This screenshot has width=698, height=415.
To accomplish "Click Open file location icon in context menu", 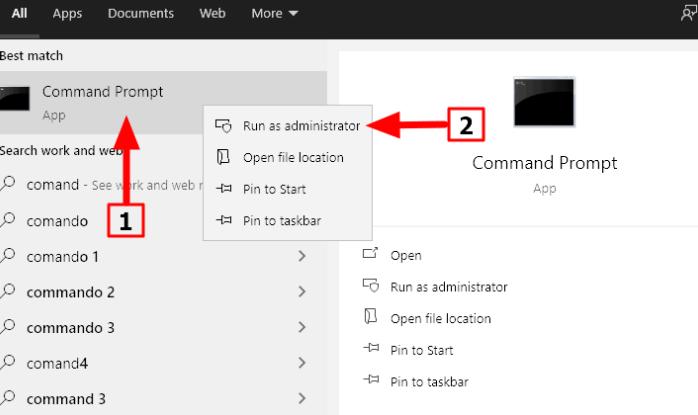I will [223, 157].
